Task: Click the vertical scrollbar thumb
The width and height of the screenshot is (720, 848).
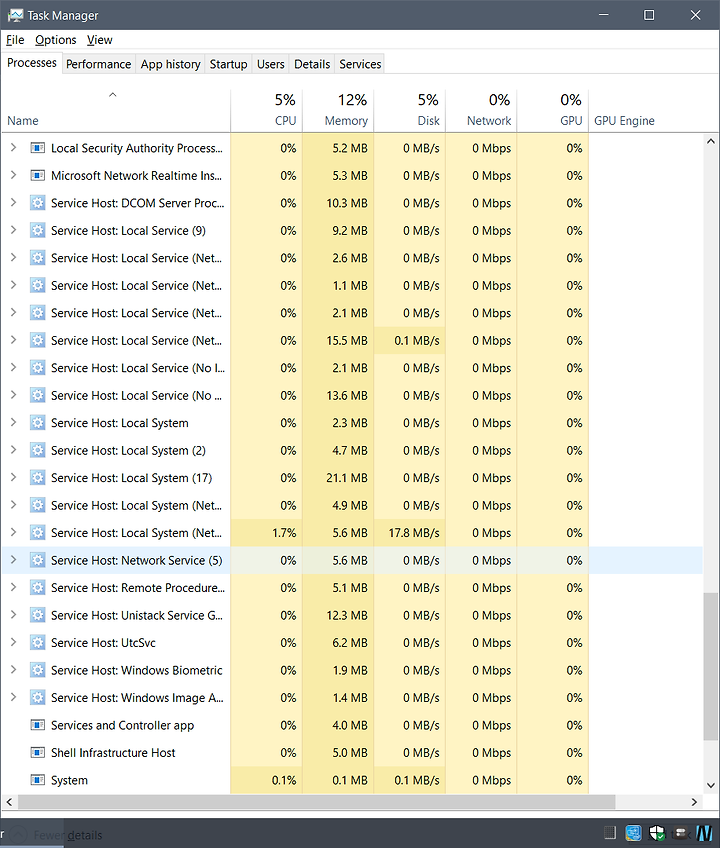Action: 711,666
